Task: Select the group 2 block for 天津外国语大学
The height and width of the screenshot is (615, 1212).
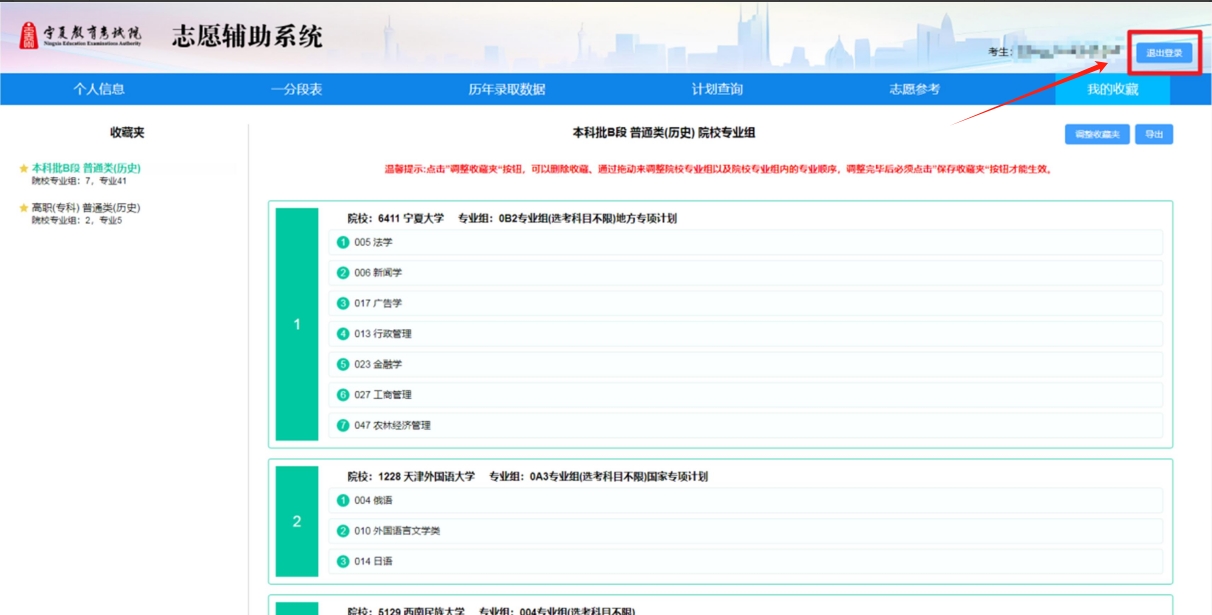Action: click(296, 521)
